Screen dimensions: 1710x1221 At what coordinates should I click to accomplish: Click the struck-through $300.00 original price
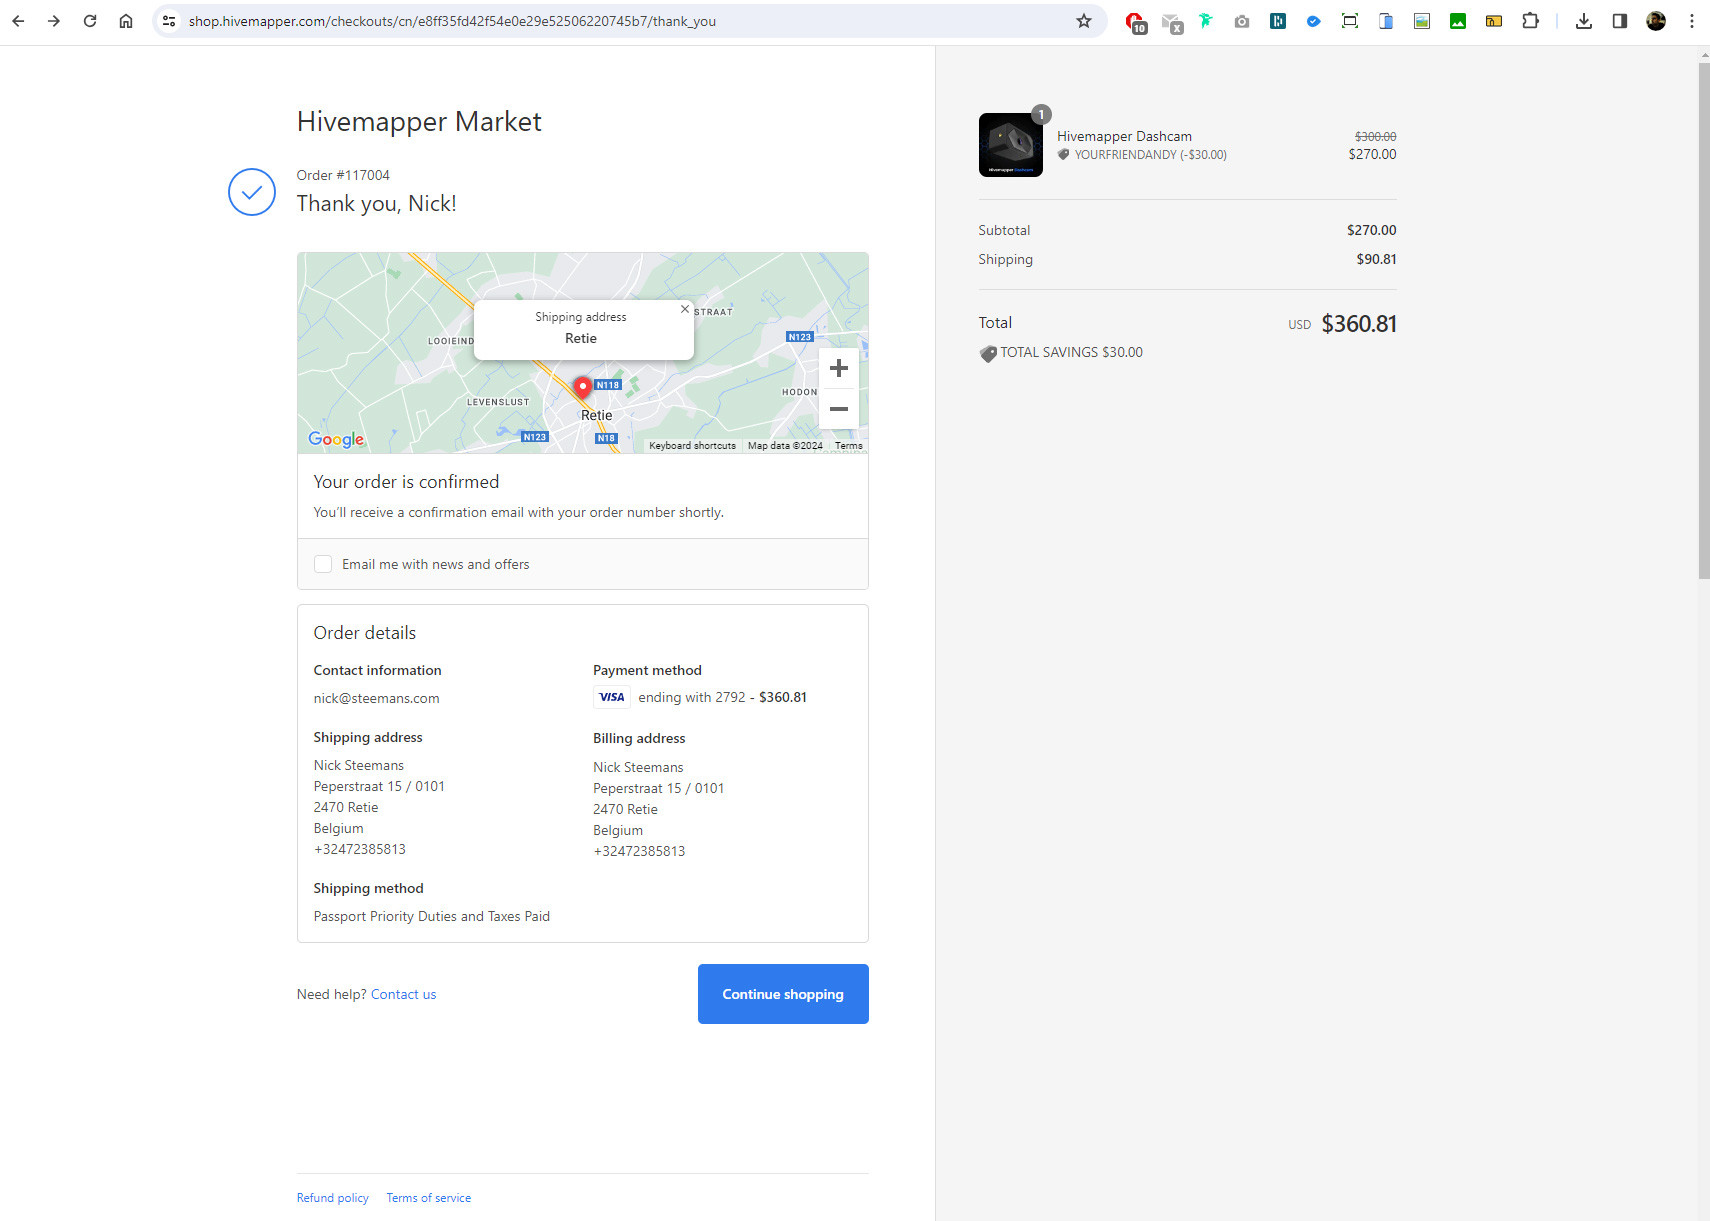click(x=1375, y=137)
